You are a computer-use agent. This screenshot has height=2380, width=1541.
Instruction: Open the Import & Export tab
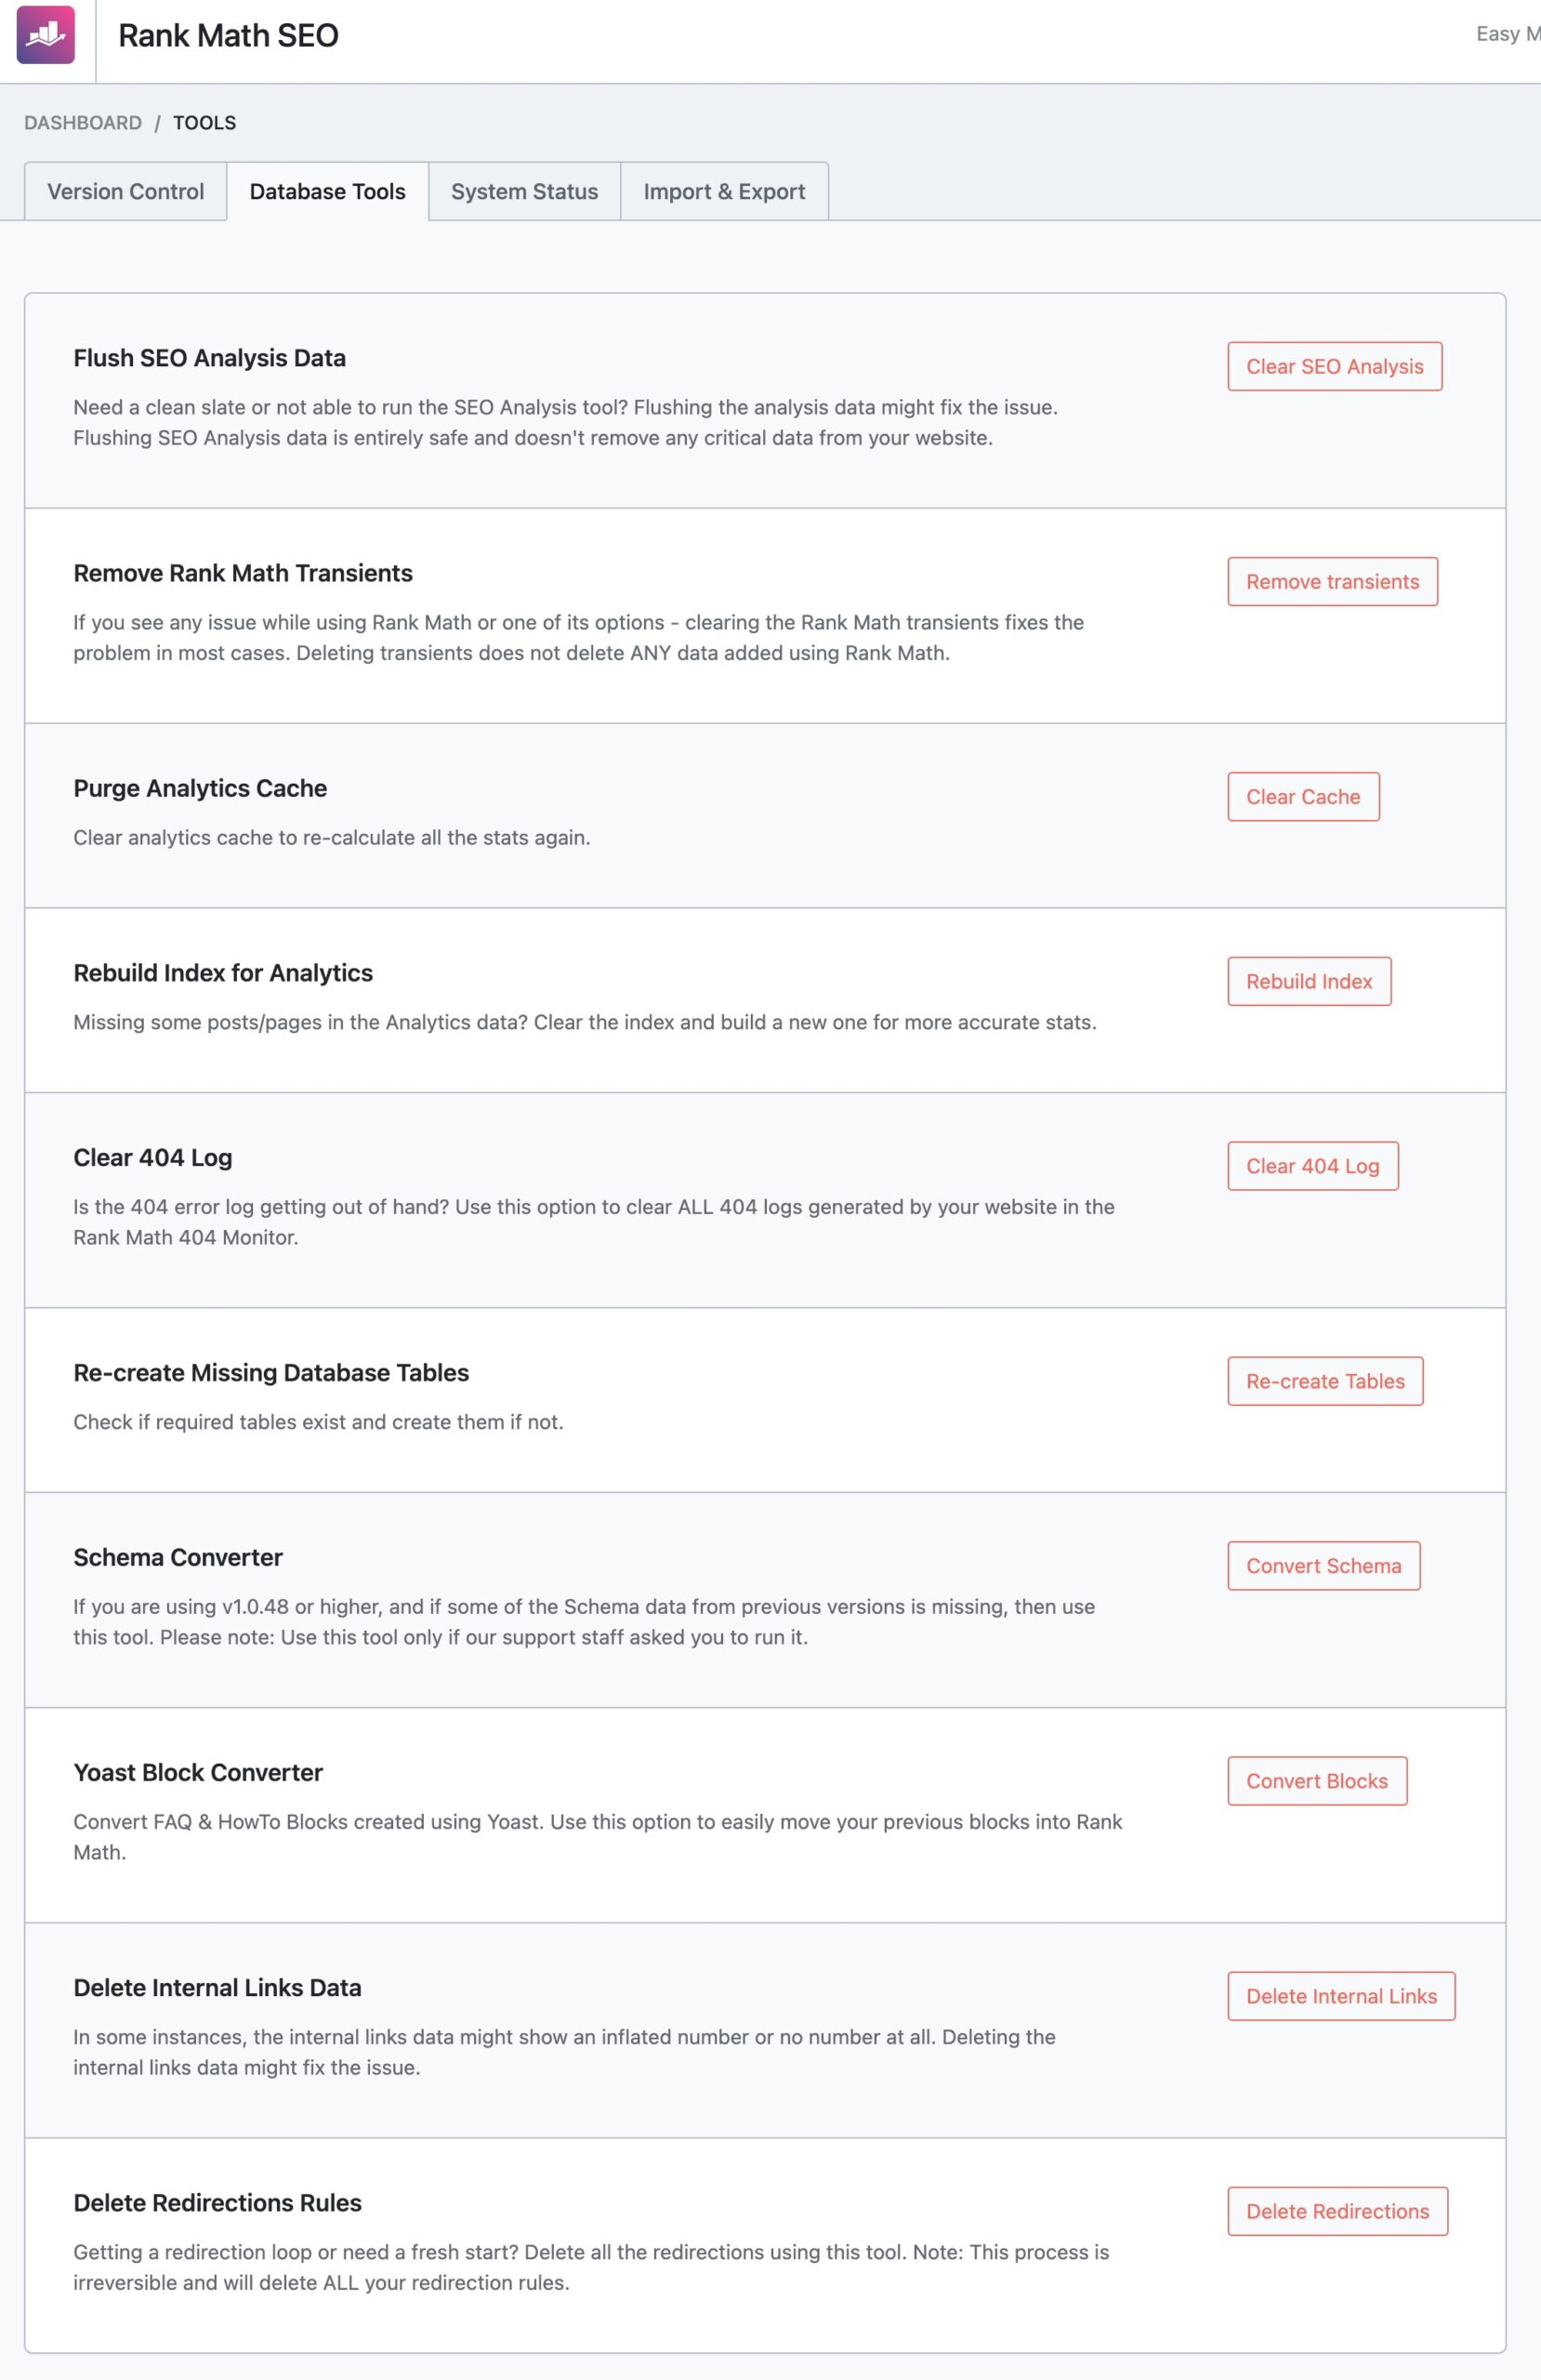tap(724, 191)
